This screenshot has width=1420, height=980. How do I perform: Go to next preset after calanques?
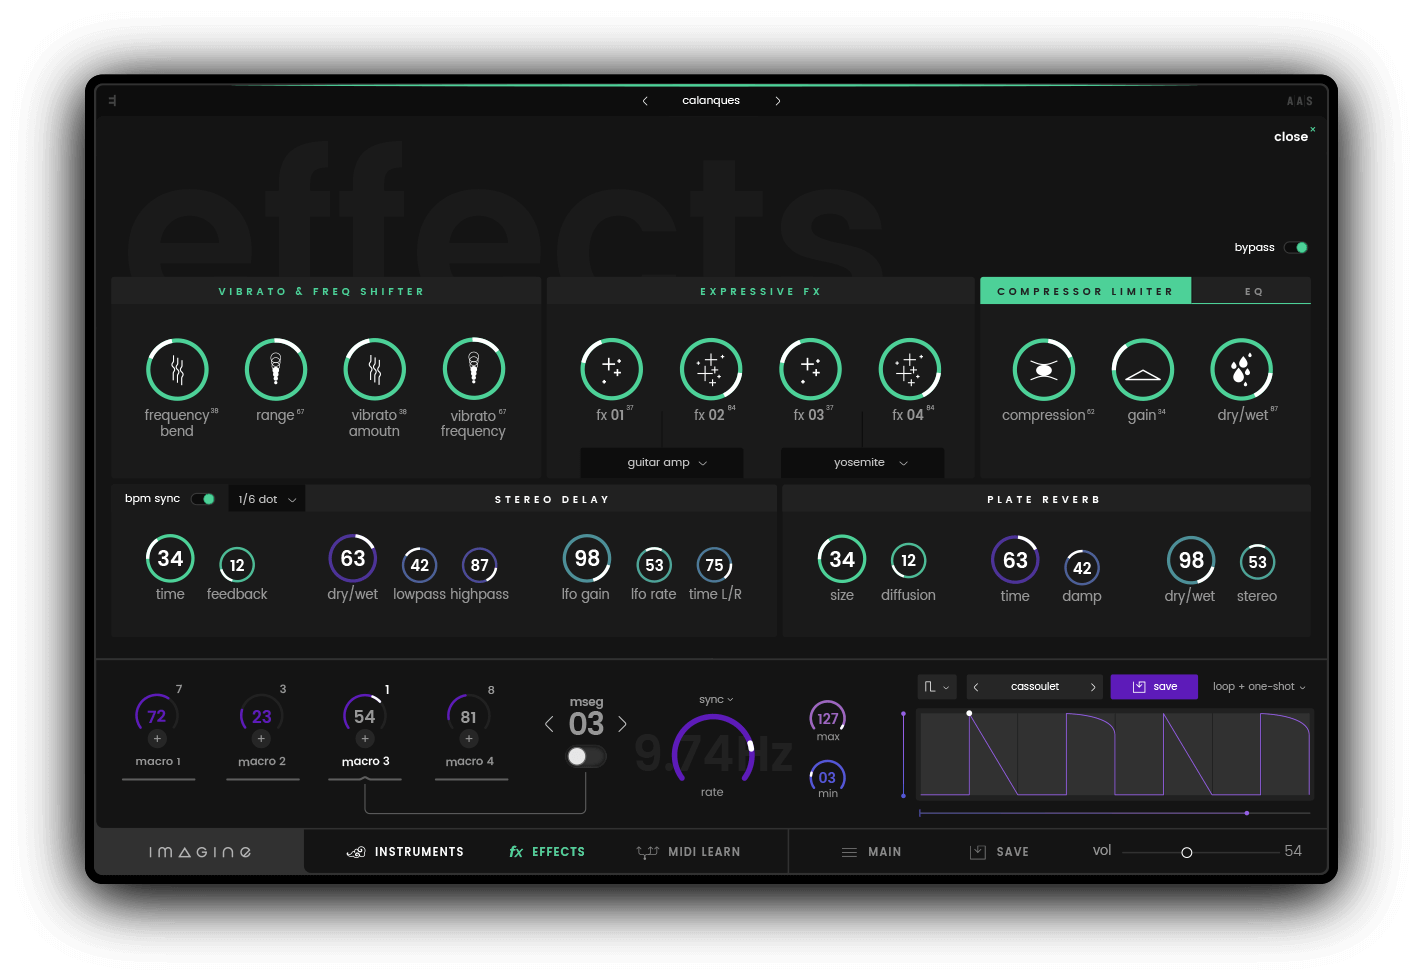(778, 101)
